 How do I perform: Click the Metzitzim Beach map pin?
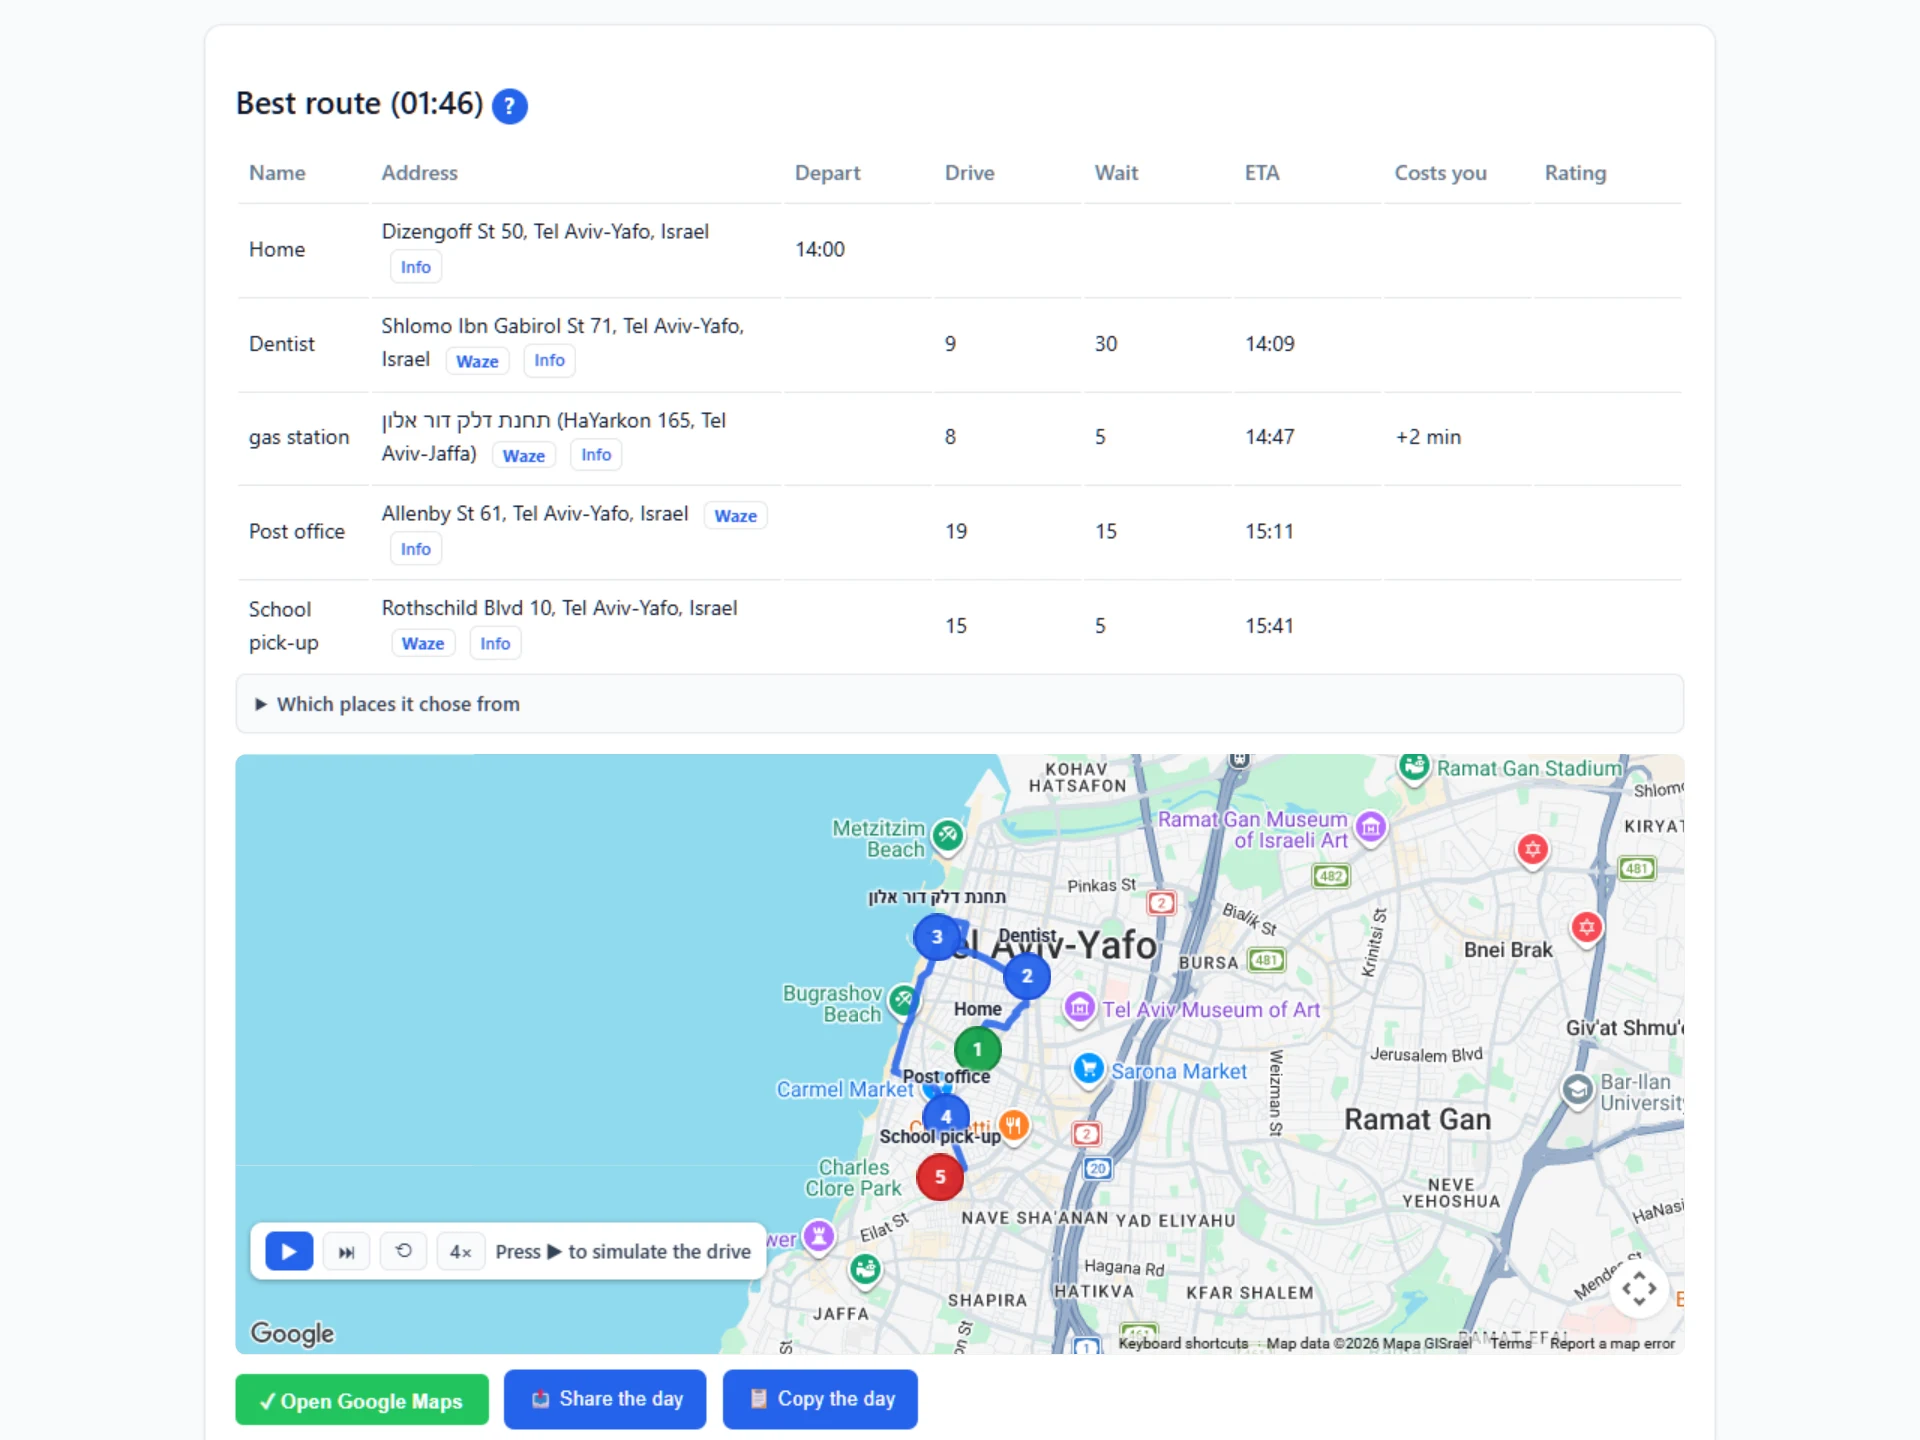click(x=947, y=836)
